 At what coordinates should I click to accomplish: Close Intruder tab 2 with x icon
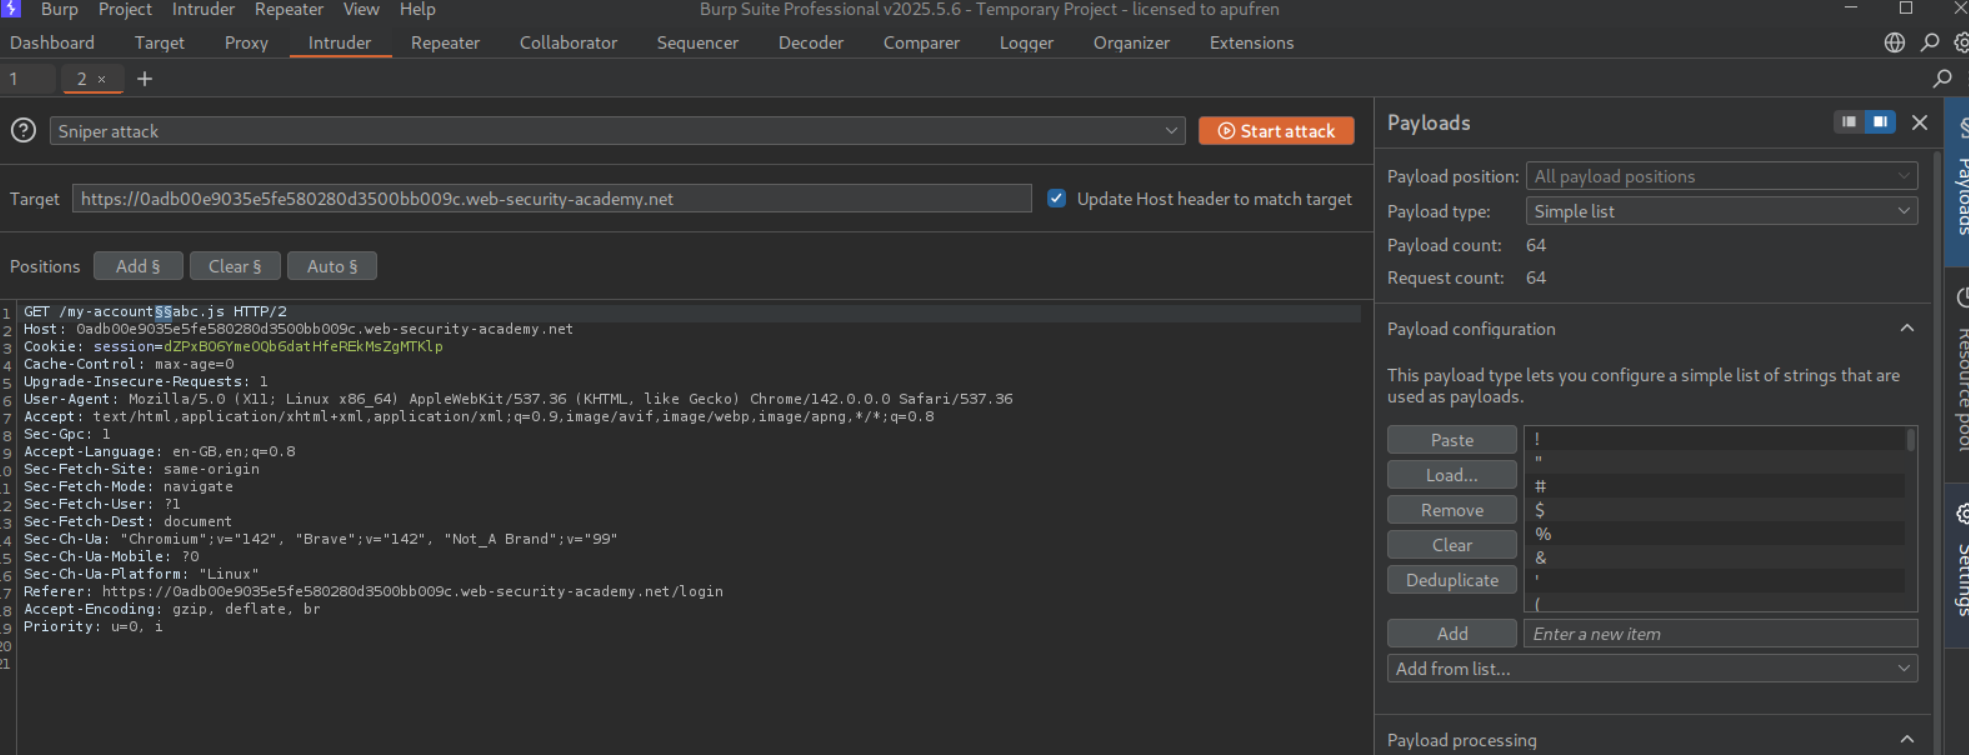102,79
